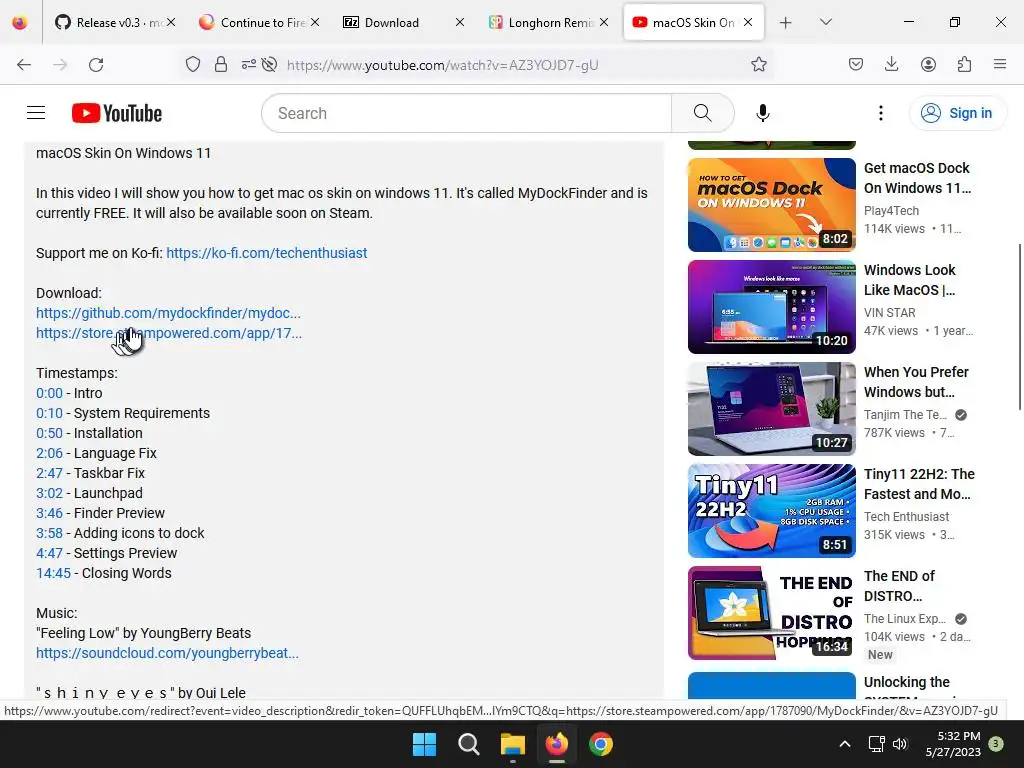Jump to 0:50 Installation timestamp
This screenshot has height=768, width=1024.
(50, 433)
